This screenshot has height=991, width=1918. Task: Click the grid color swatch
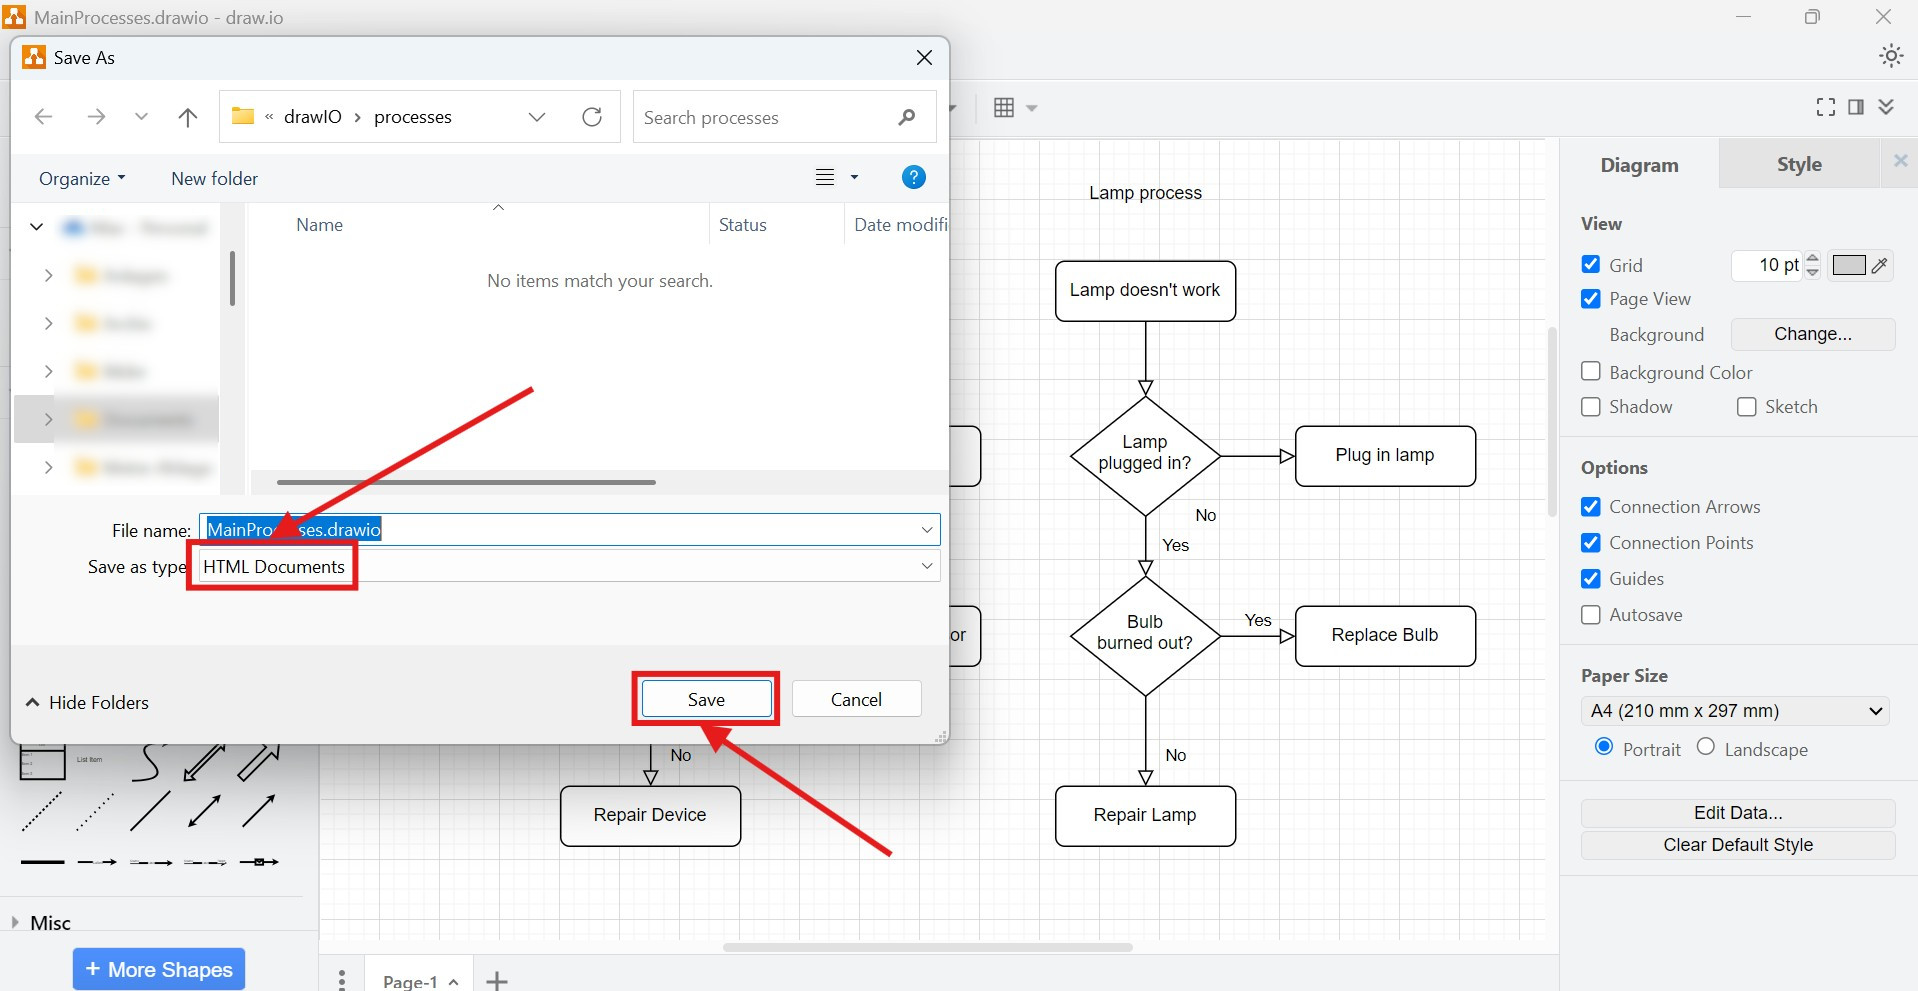[x=1849, y=265]
